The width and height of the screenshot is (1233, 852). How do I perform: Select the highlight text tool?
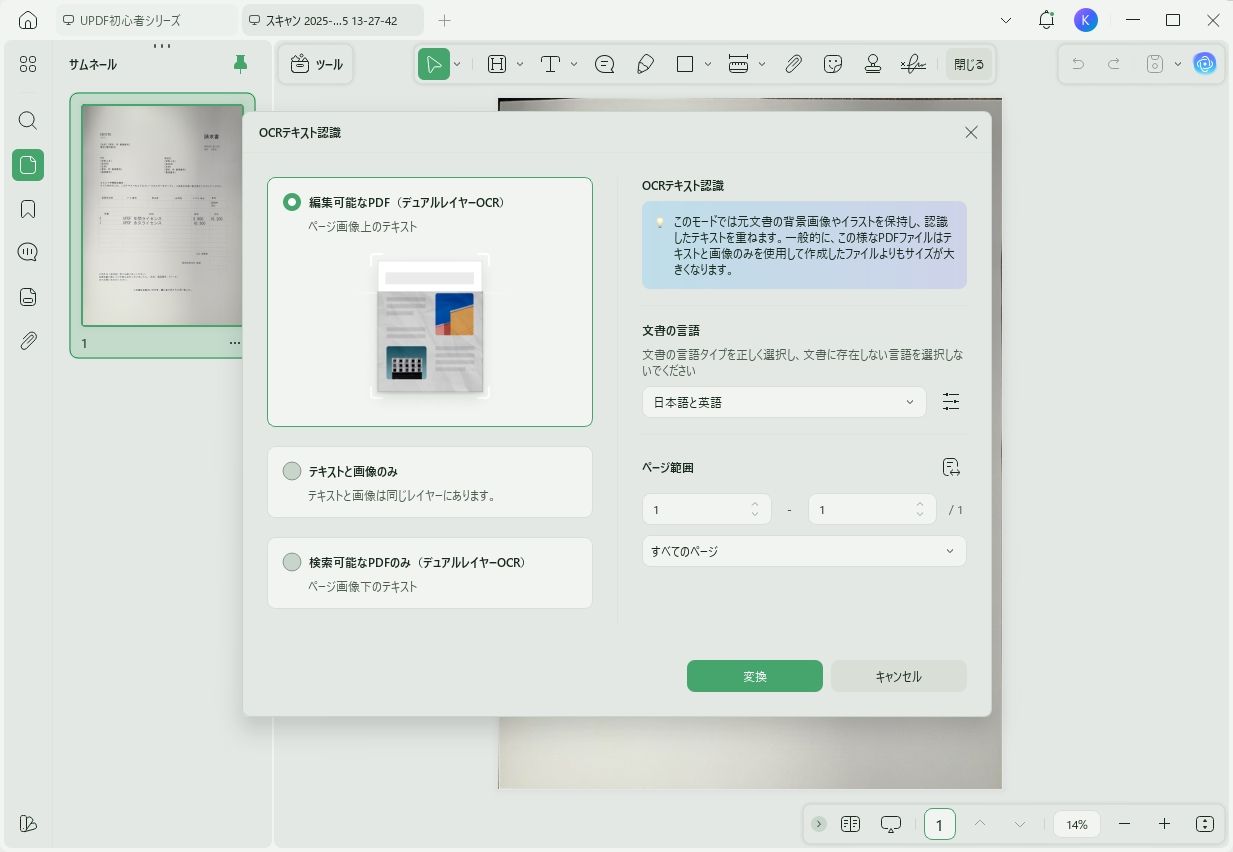(x=497, y=64)
